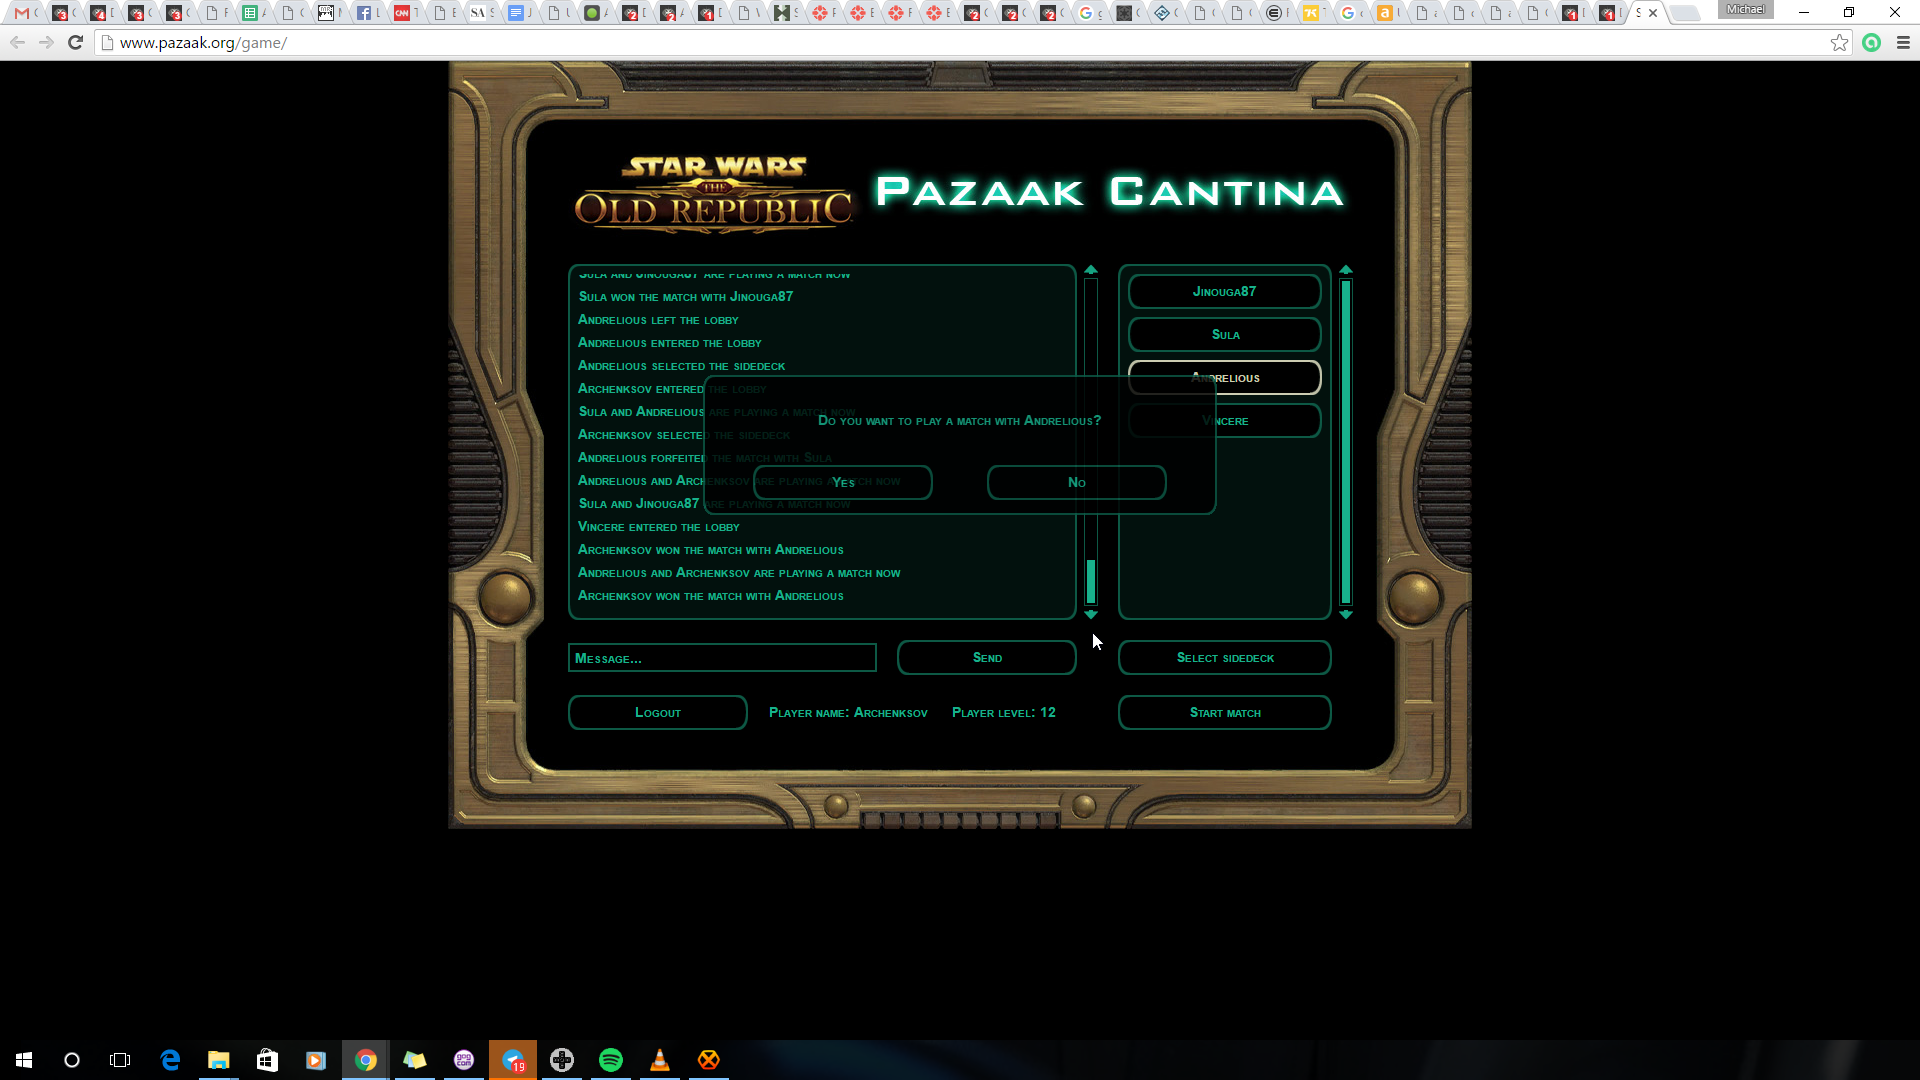Screen dimensions: 1920x1080
Task: Click No to decline the match
Action: (x=1076, y=482)
